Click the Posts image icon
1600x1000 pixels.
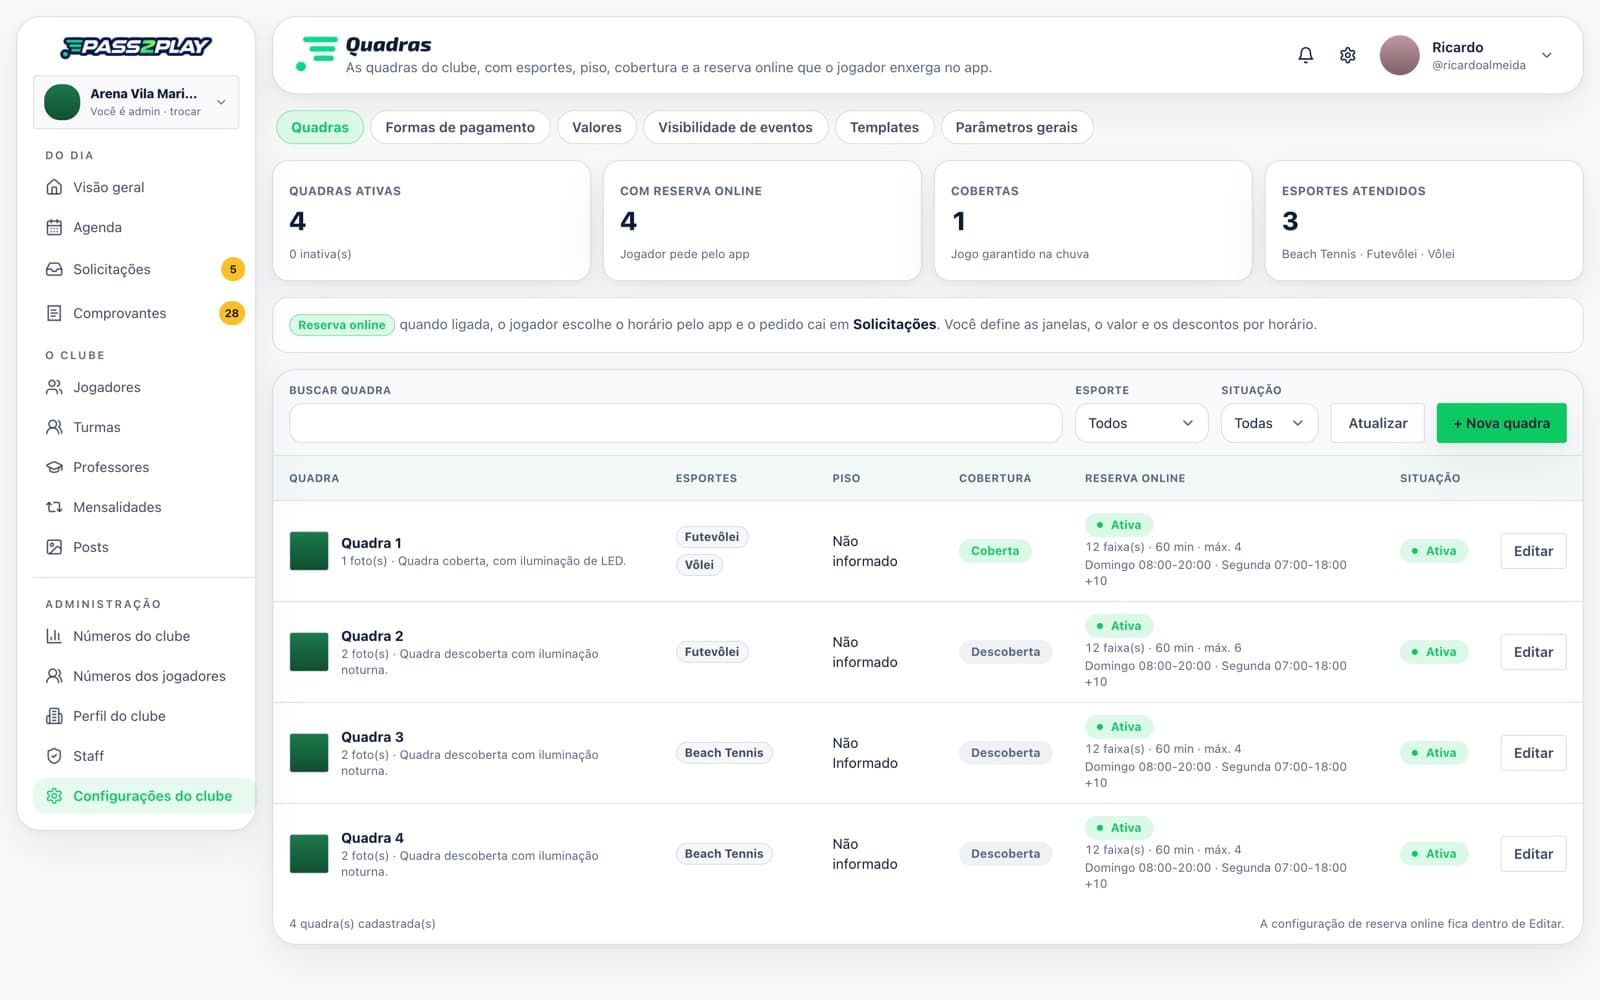(54, 547)
